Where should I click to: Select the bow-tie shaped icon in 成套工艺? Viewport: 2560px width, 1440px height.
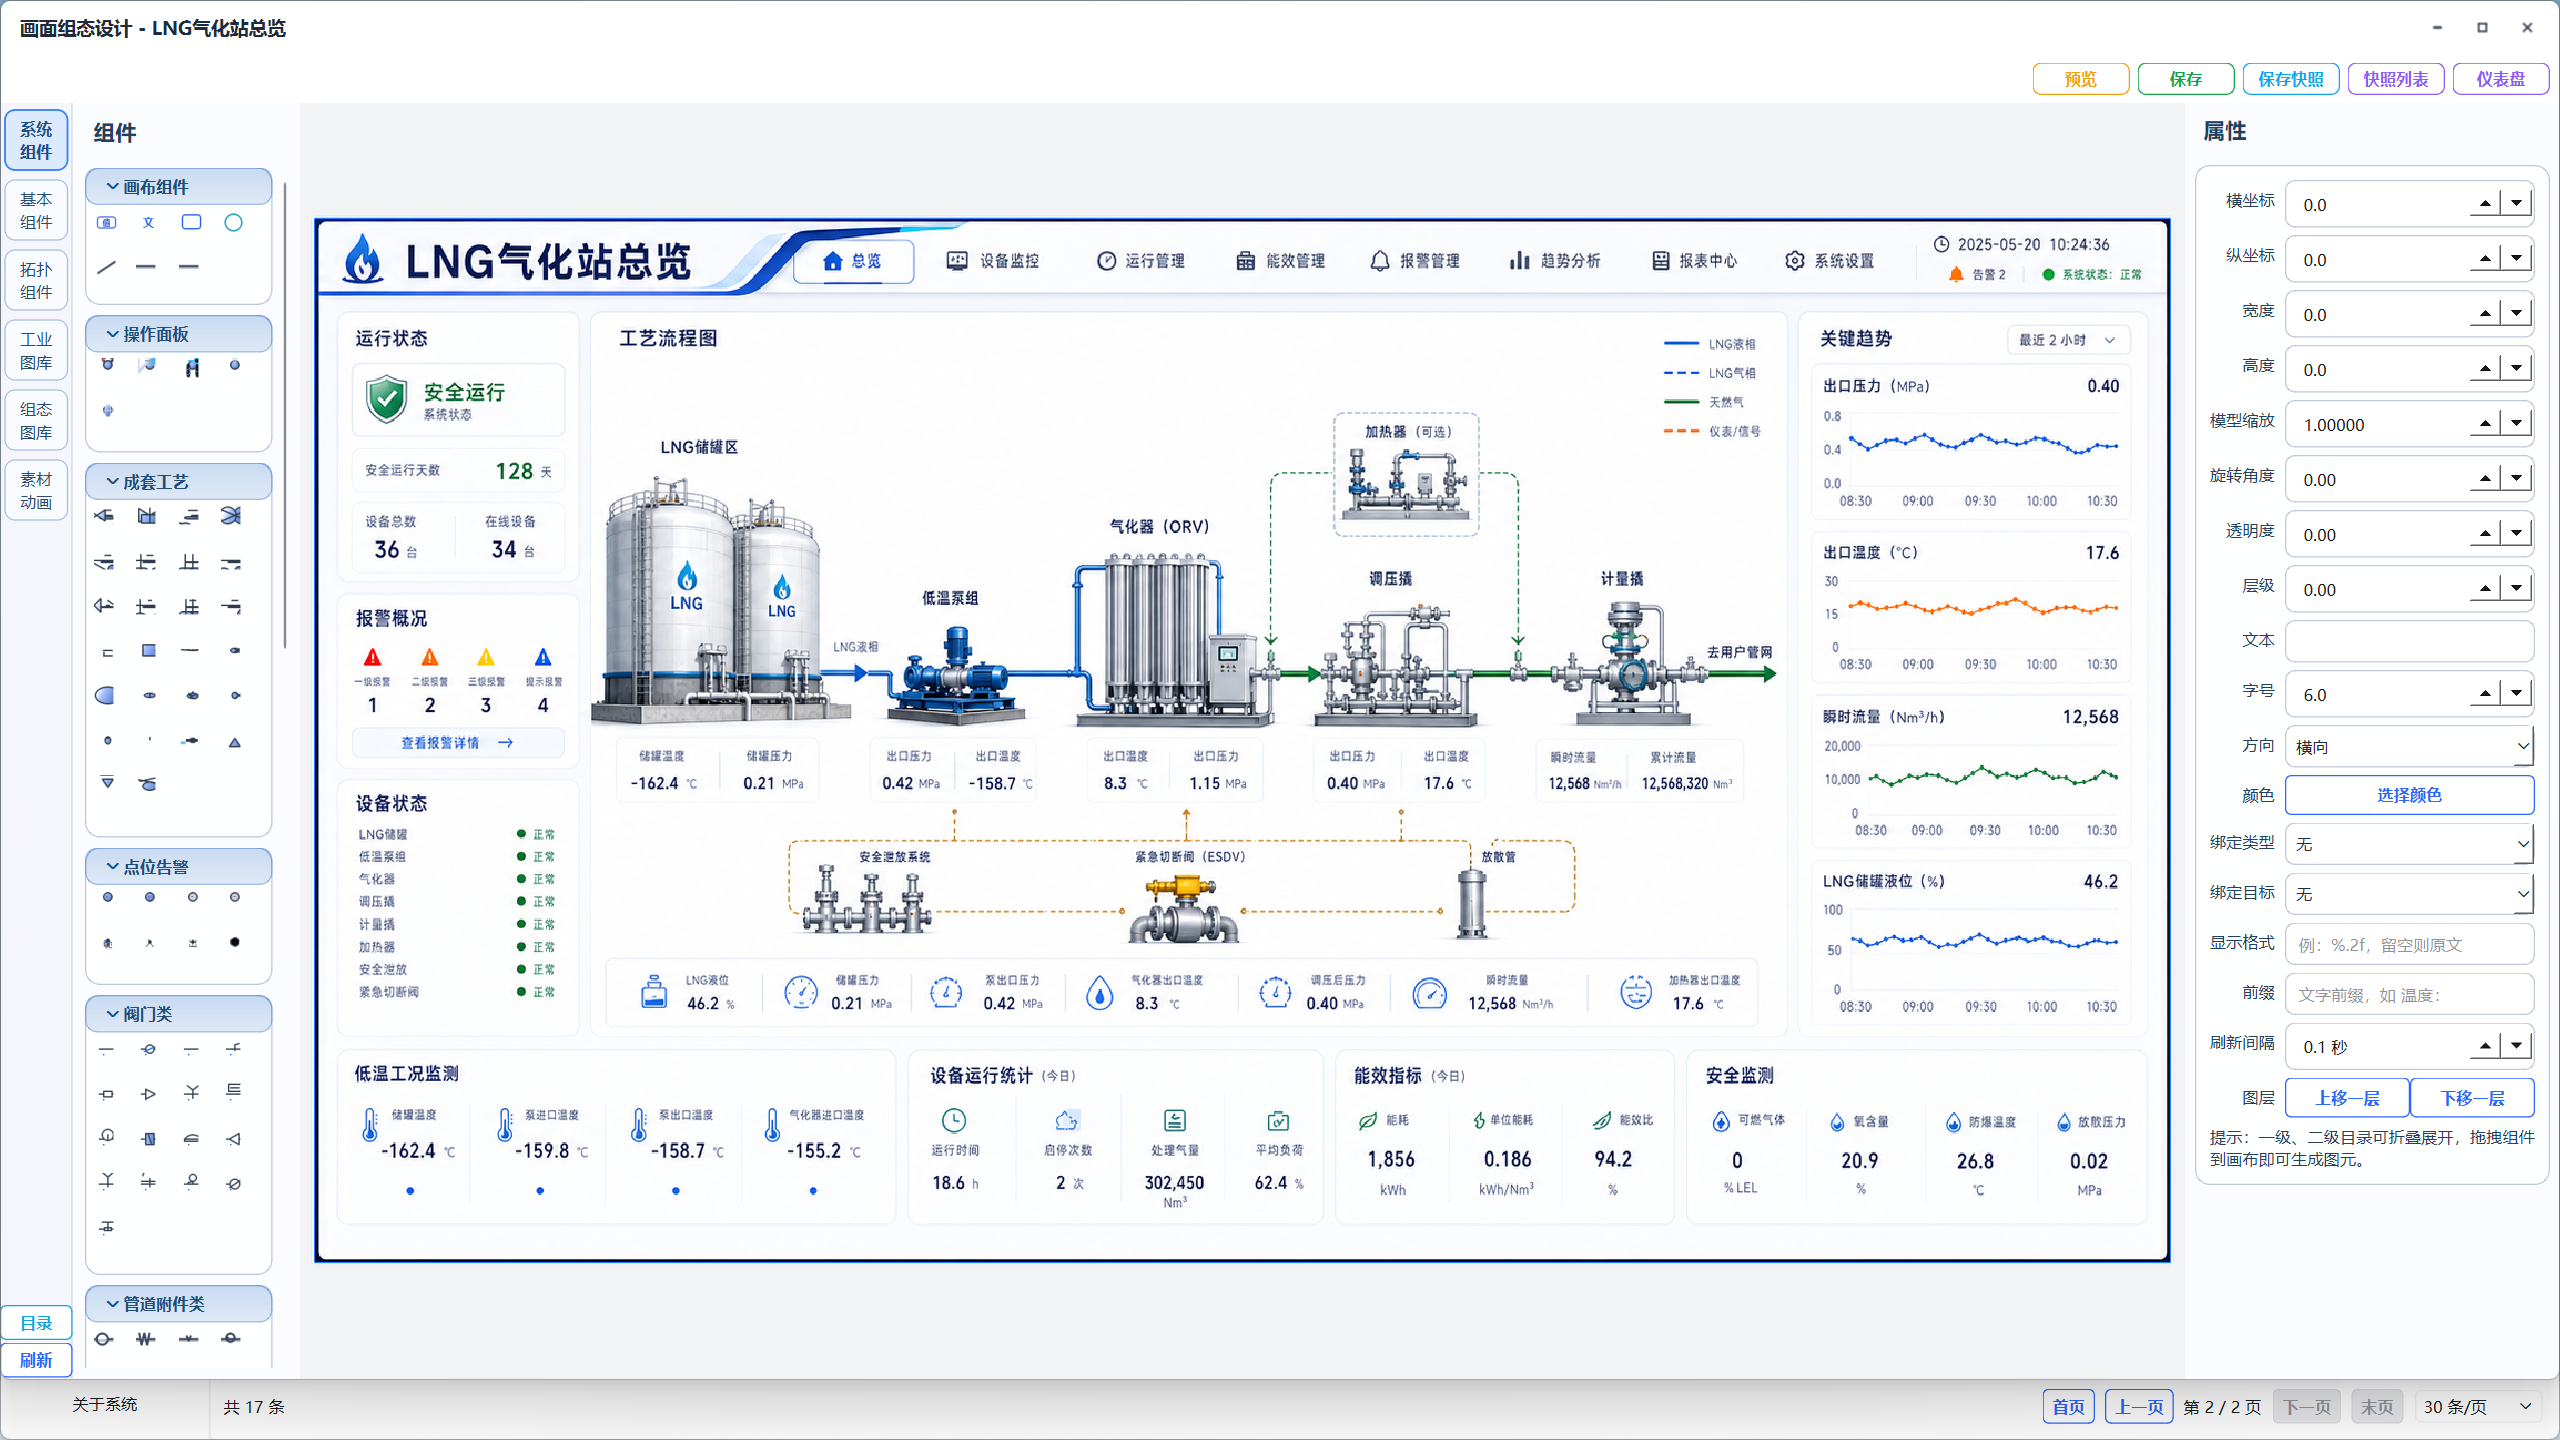[x=231, y=516]
